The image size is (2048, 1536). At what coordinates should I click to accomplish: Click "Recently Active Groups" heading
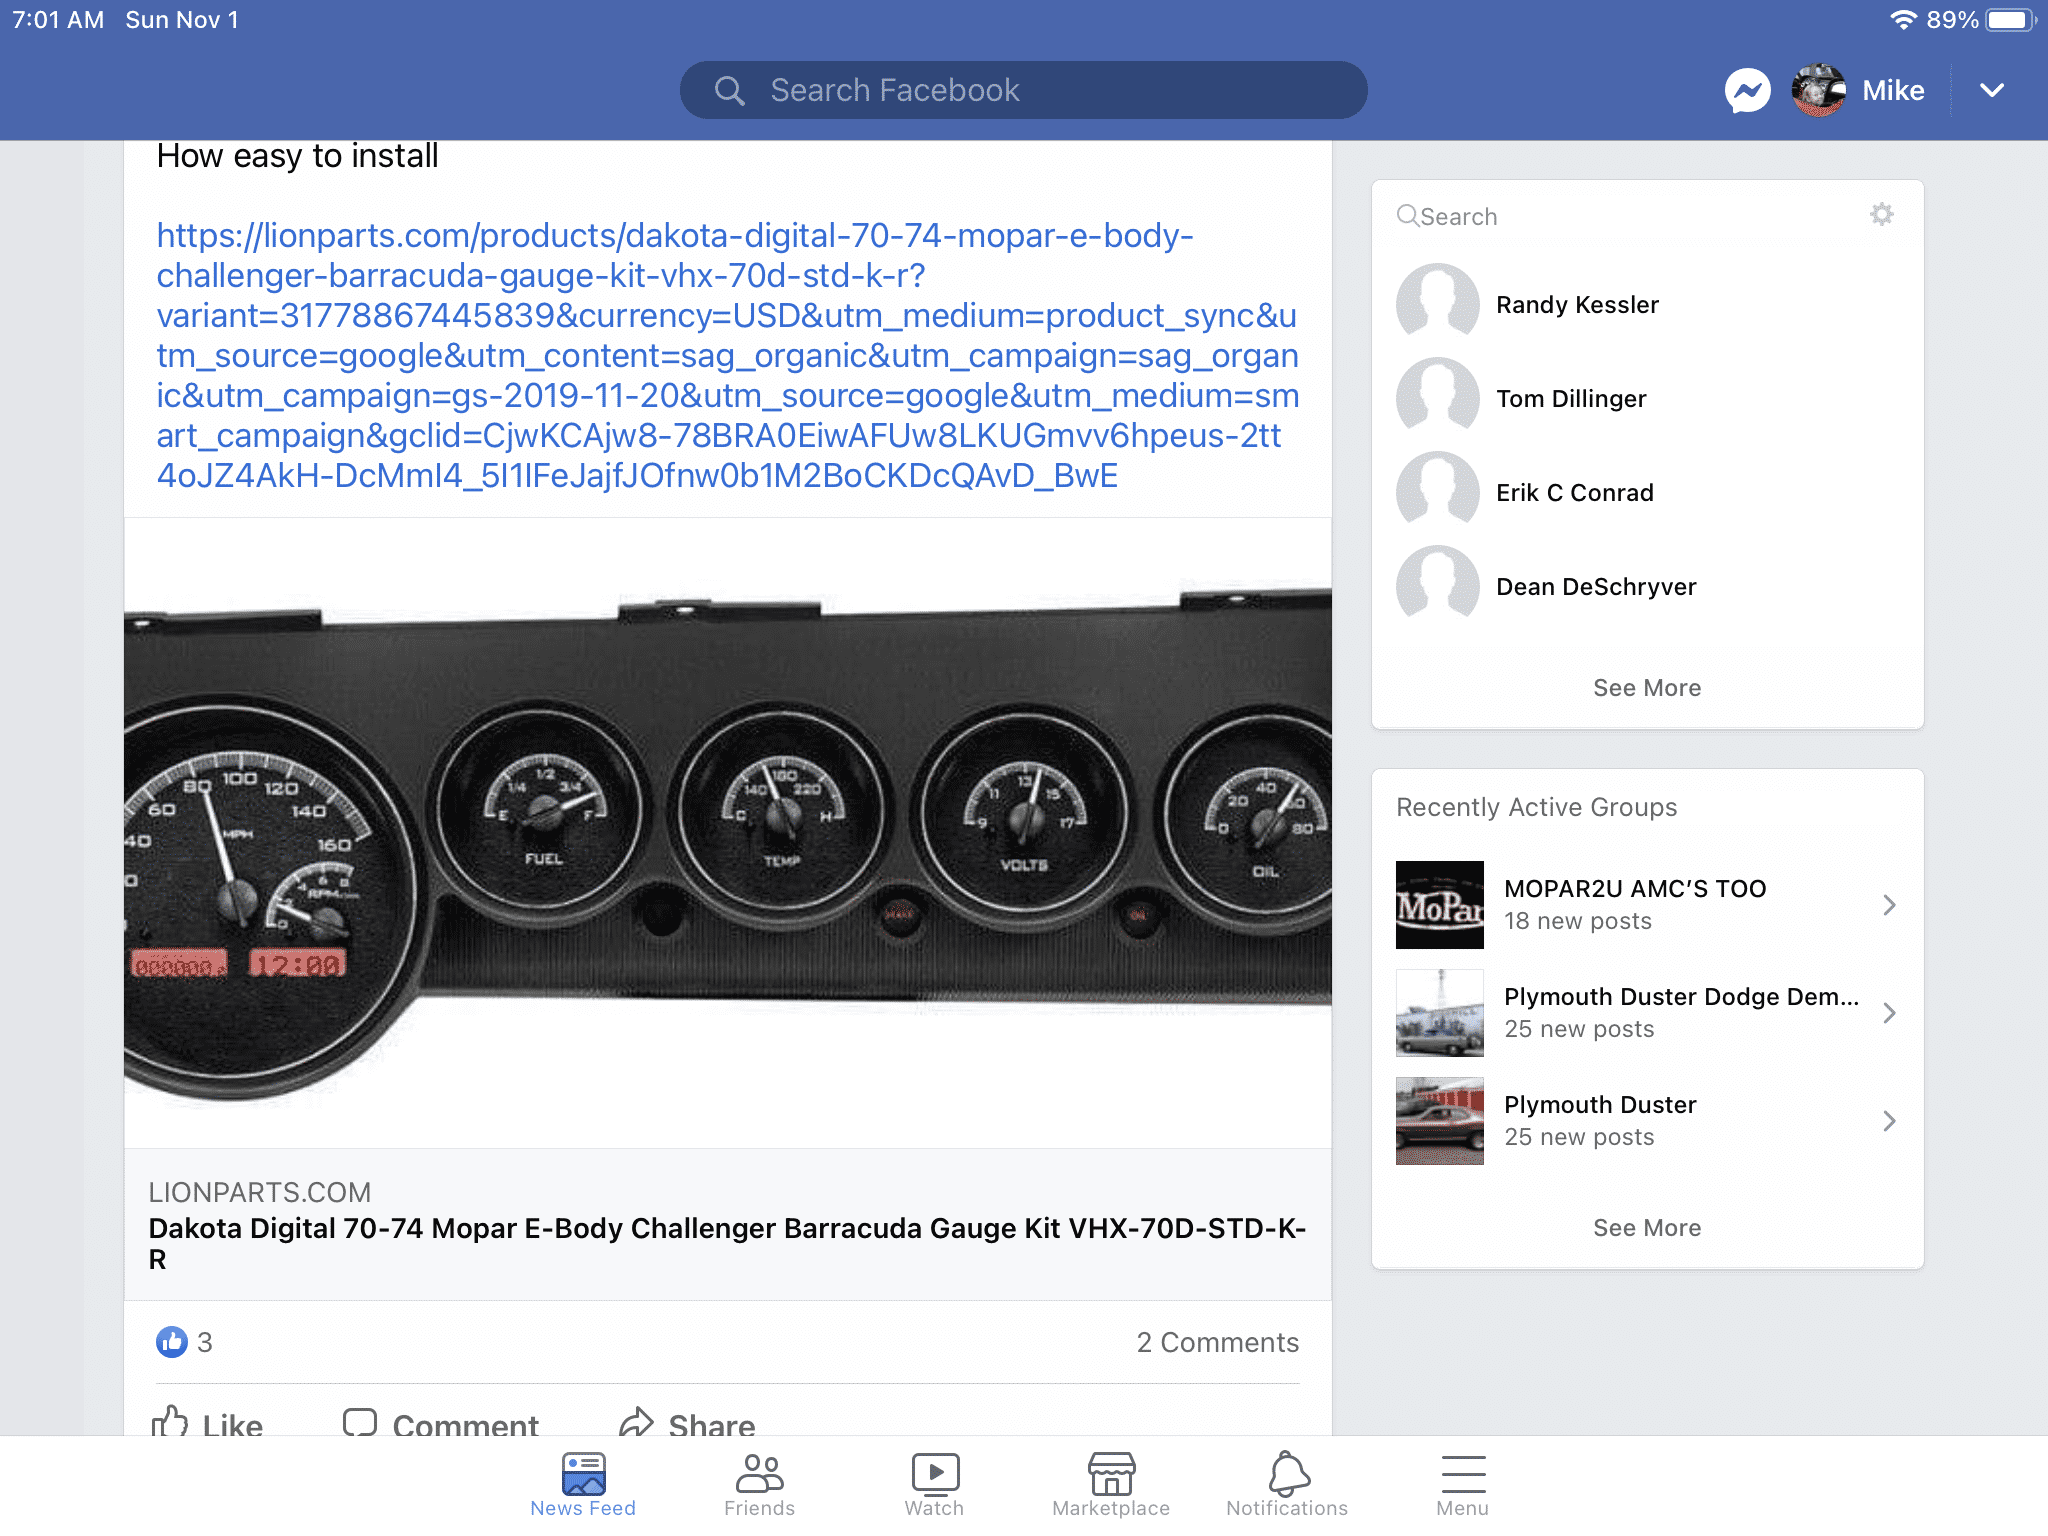pyautogui.click(x=1536, y=807)
